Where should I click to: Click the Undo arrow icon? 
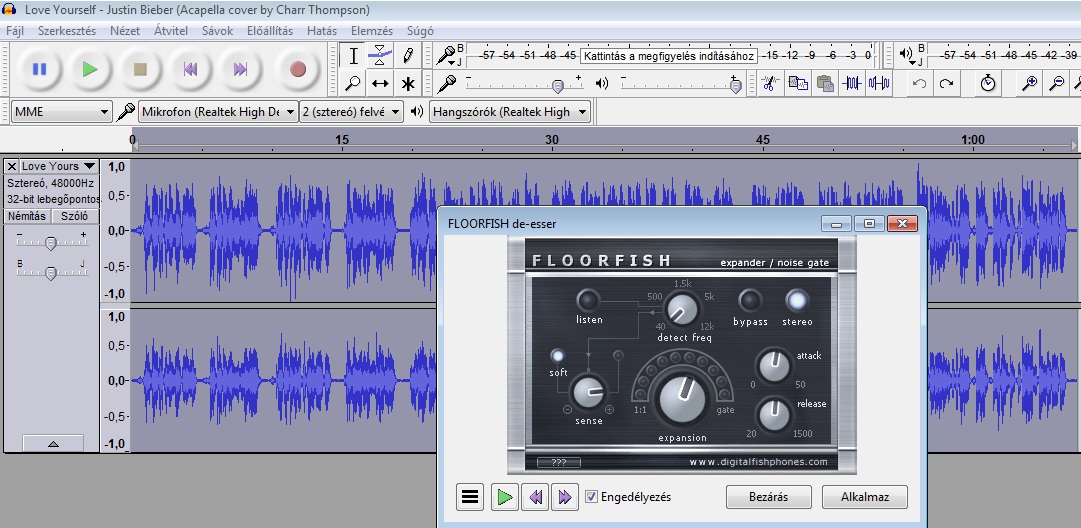tap(919, 83)
